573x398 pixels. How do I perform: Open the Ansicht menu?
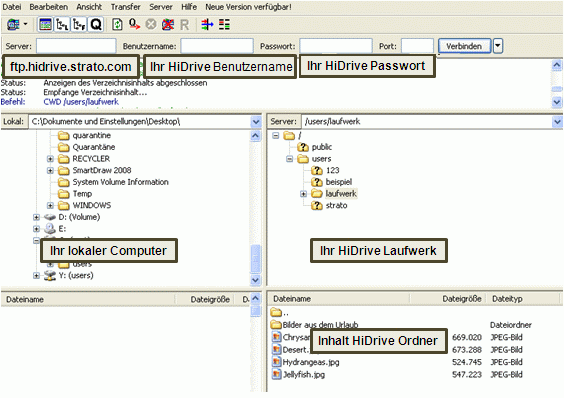[x=89, y=7]
